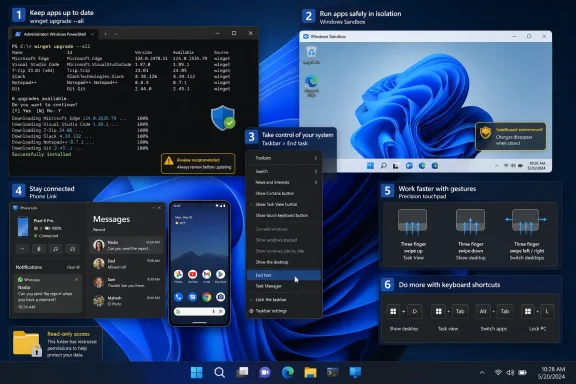This screenshot has width=576, height=384.
Task: Open Dad's Missed call message row
Action: pyautogui.click(x=126, y=263)
